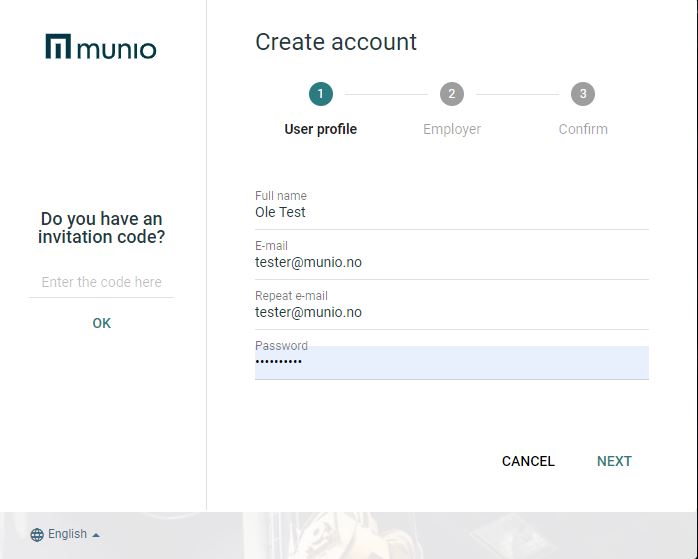Expand the language arrow next to English

[x=96, y=535]
